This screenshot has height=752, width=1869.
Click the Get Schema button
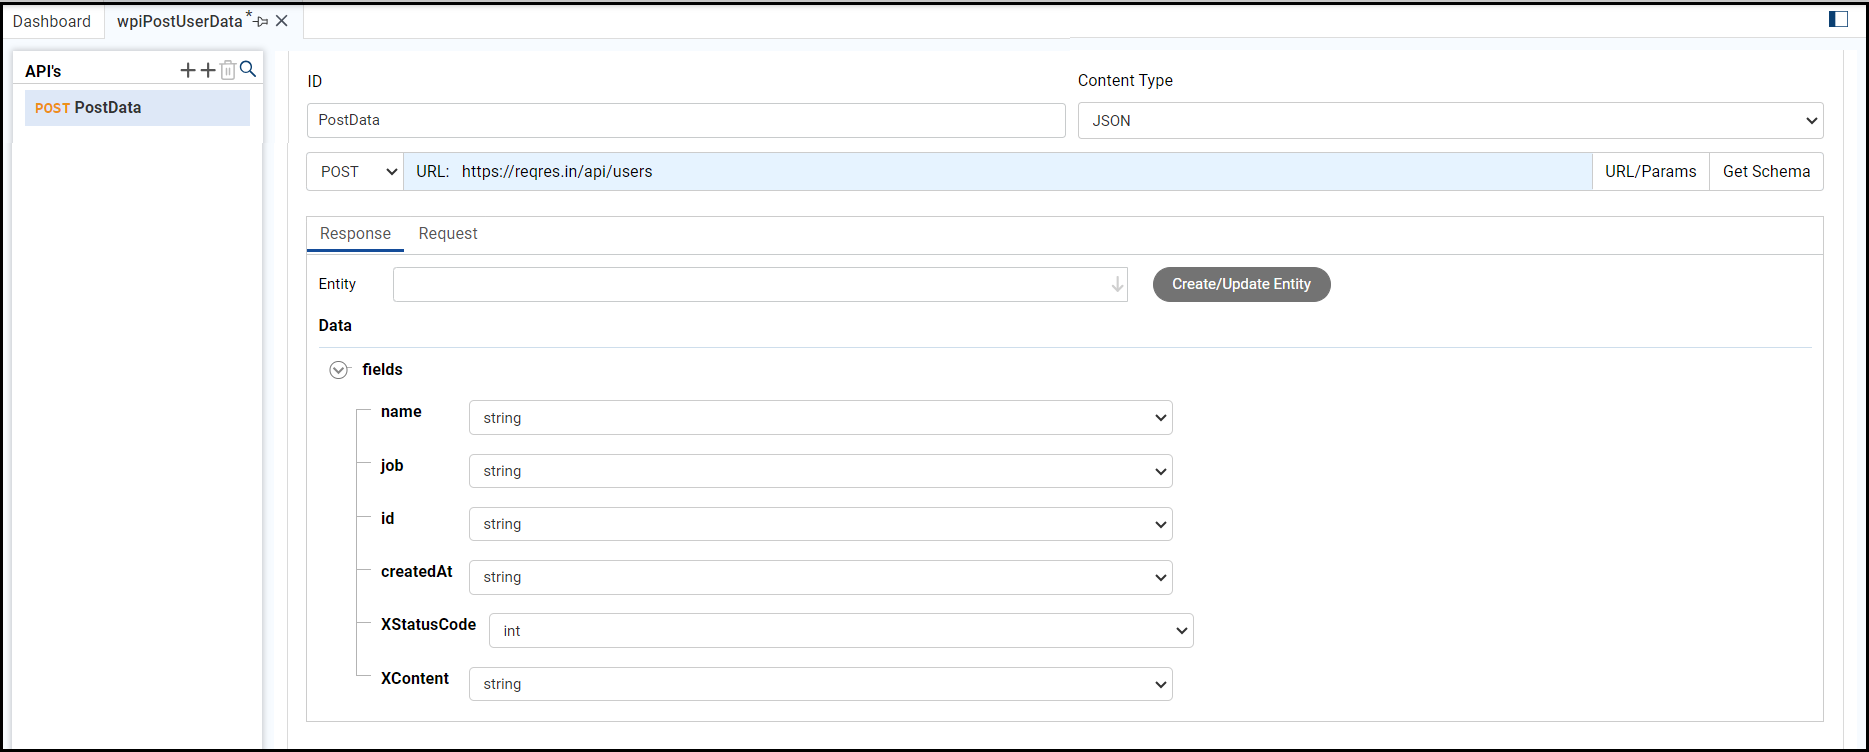1766,172
